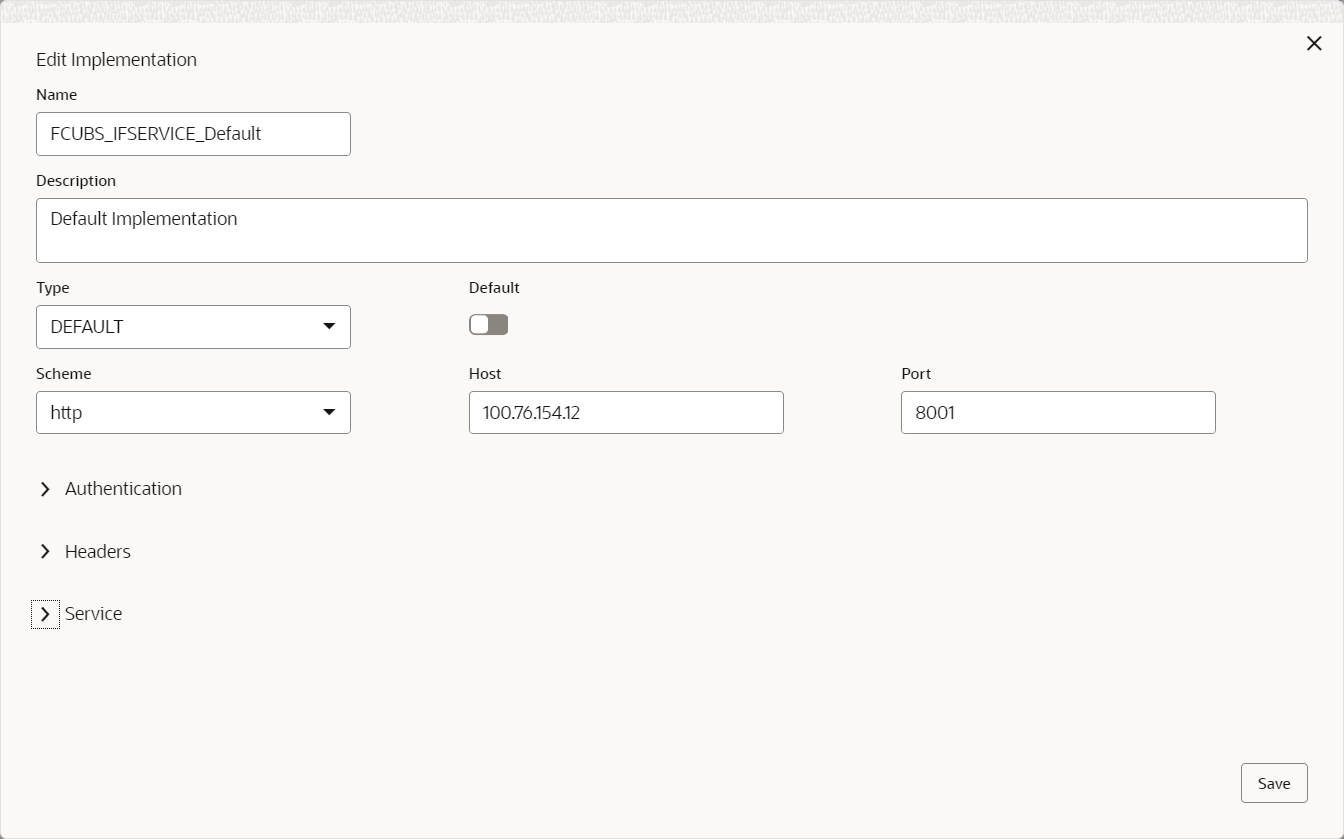Click the Authentication section title
Image resolution: width=1344 pixels, height=839 pixels.
pyautogui.click(x=123, y=489)
